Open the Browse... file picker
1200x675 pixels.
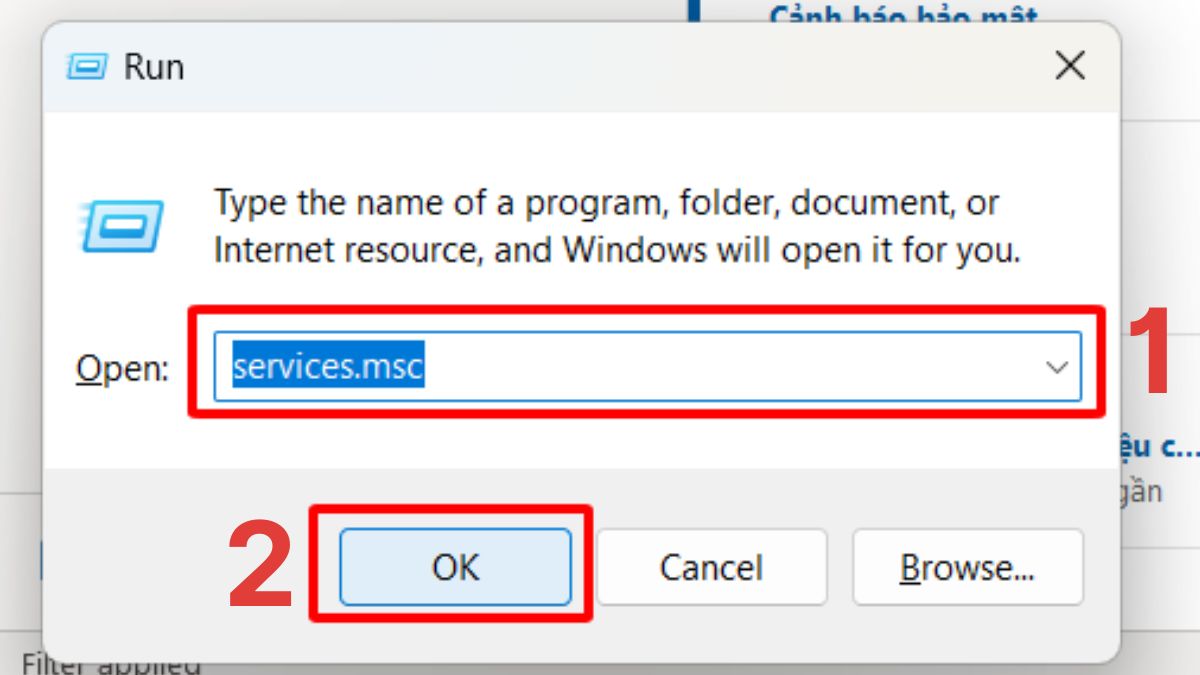tap(967, 568)
